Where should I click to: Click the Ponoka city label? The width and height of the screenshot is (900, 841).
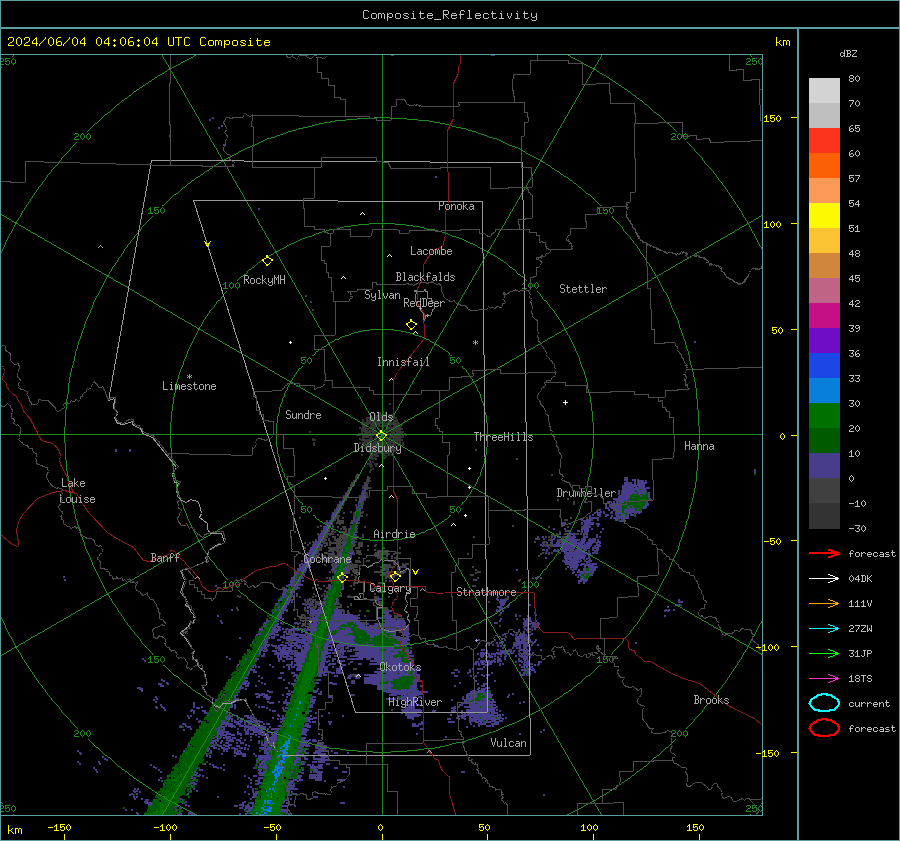coord(456,206)
